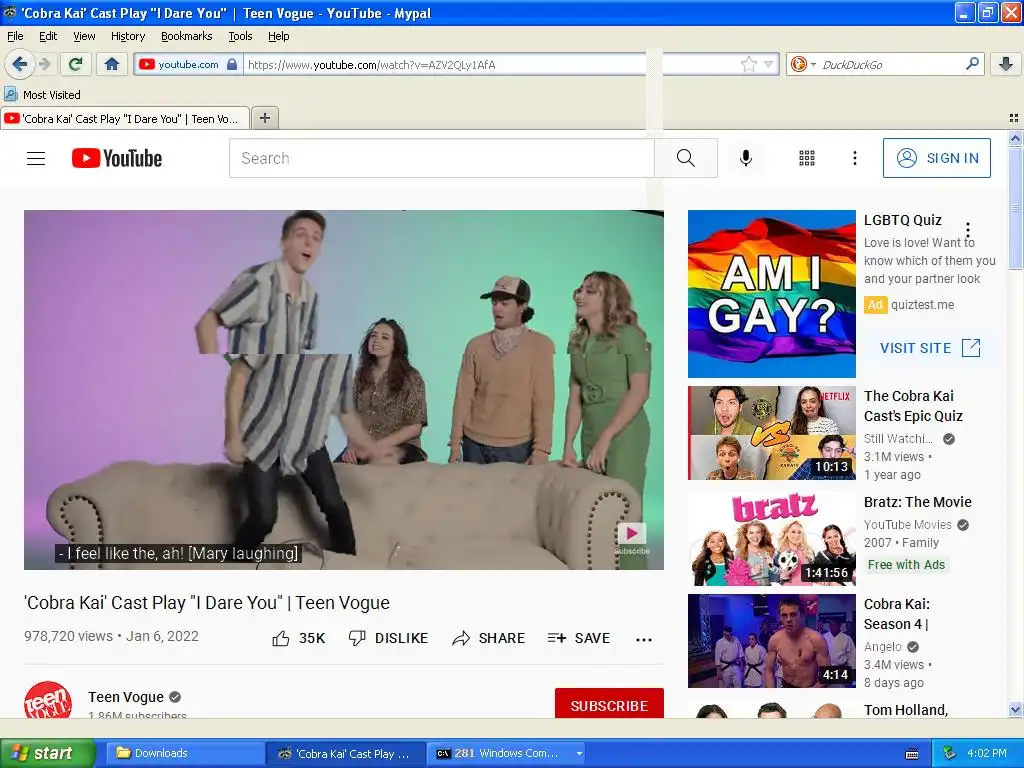This screenshot has height=768, width=1024.
Task: Open the Most Visited bookmarks folder
Action: coord(43,95)
